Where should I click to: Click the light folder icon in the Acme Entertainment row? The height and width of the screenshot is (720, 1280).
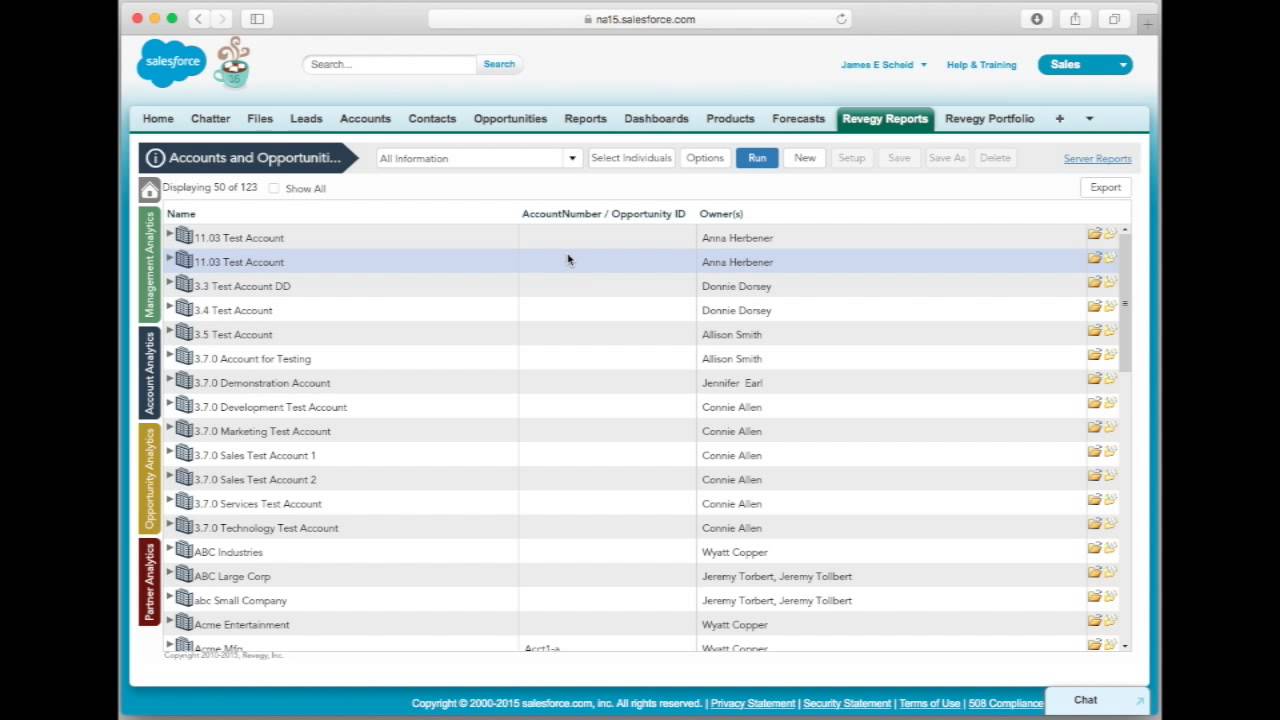[1109, 620]
